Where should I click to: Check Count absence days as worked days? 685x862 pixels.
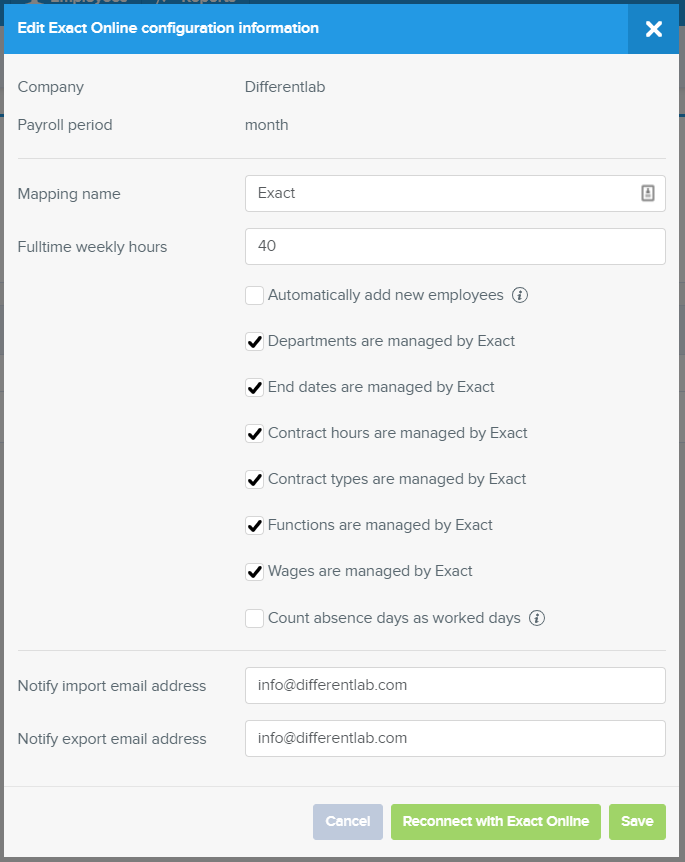click(x=254, y=618)
